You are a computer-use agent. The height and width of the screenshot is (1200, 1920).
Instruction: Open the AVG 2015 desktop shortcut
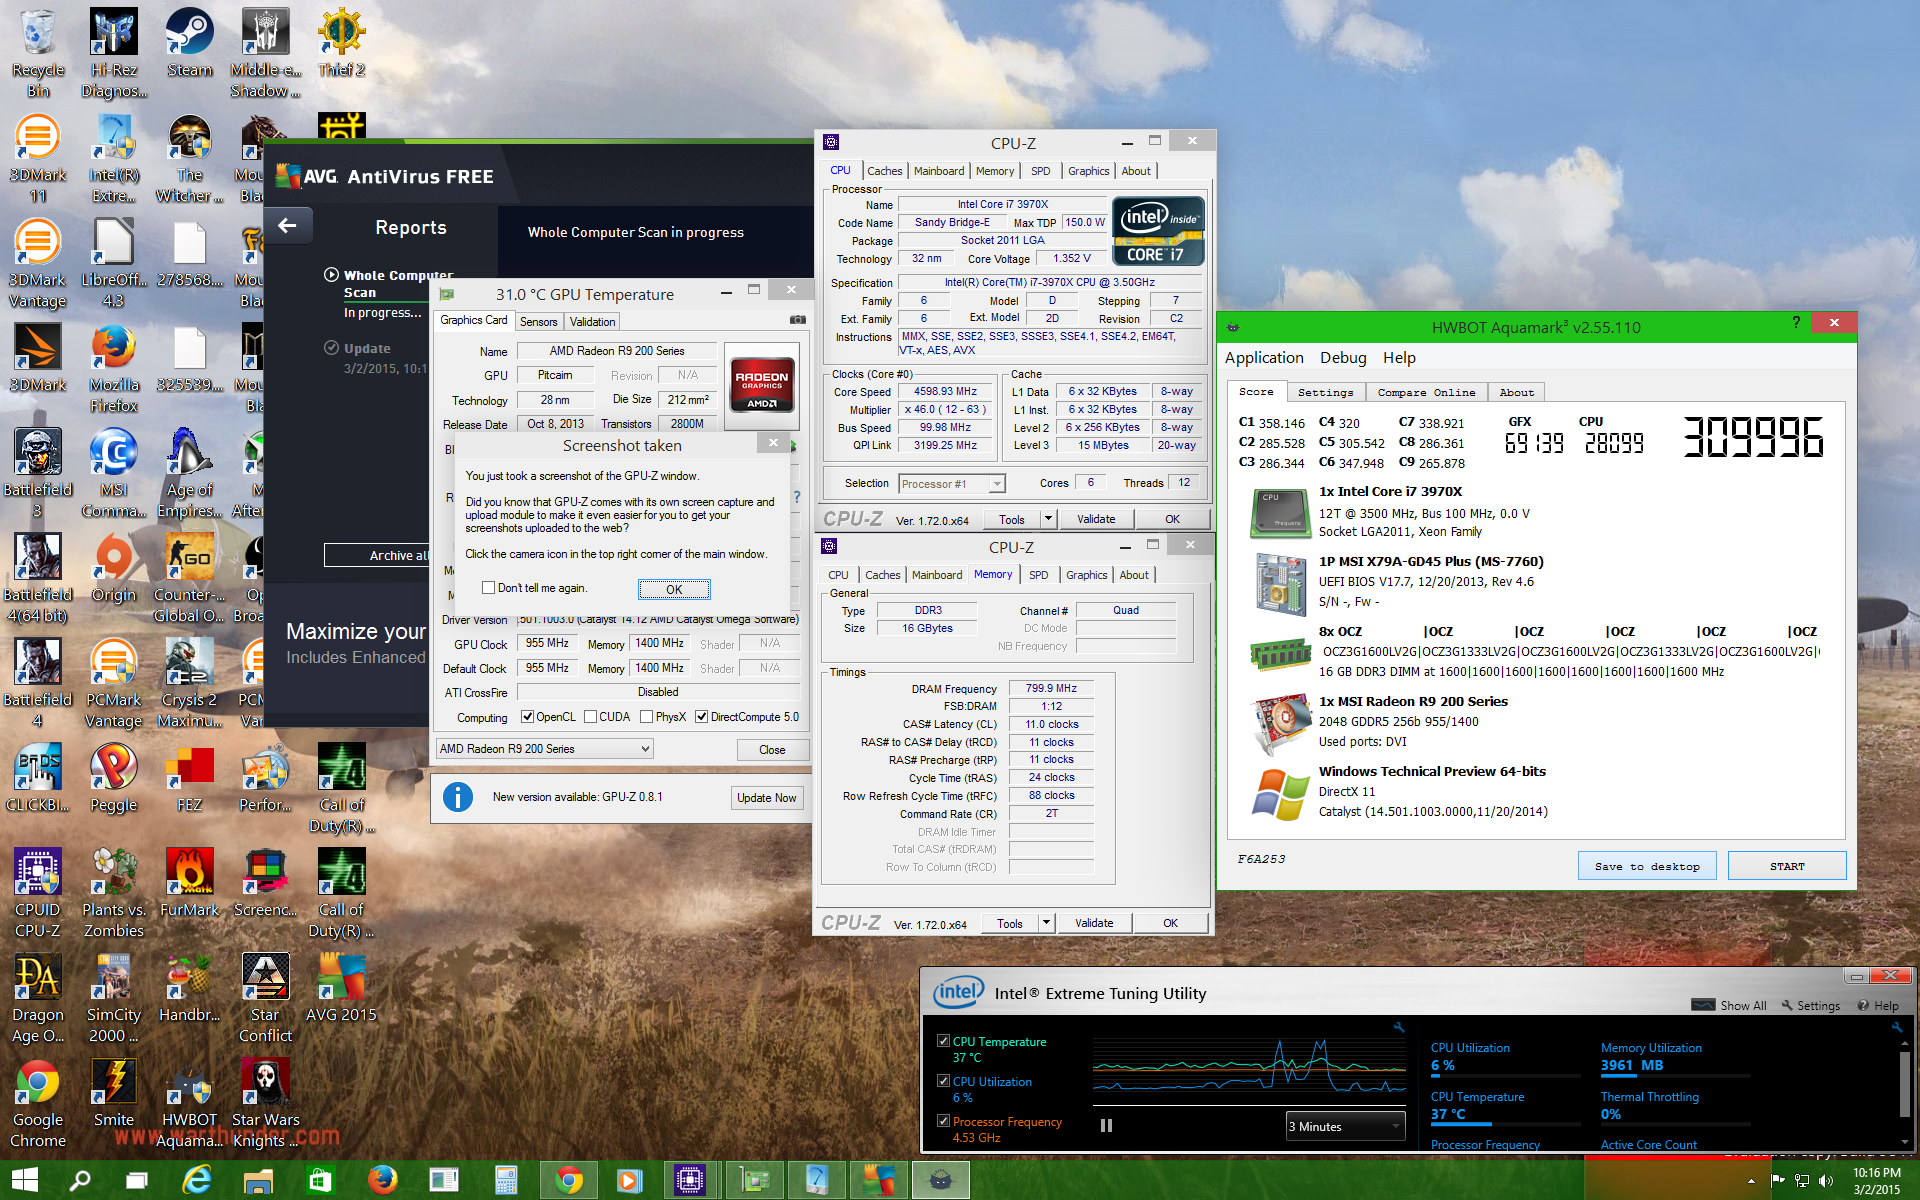tap(341, 988)
